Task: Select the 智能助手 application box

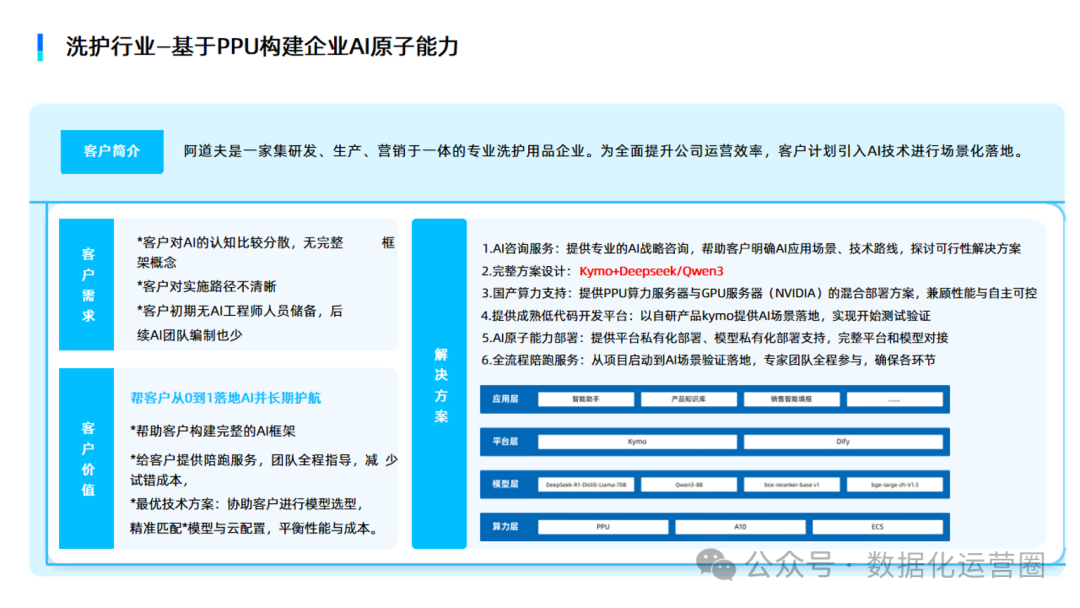Action: click(586, 399)
